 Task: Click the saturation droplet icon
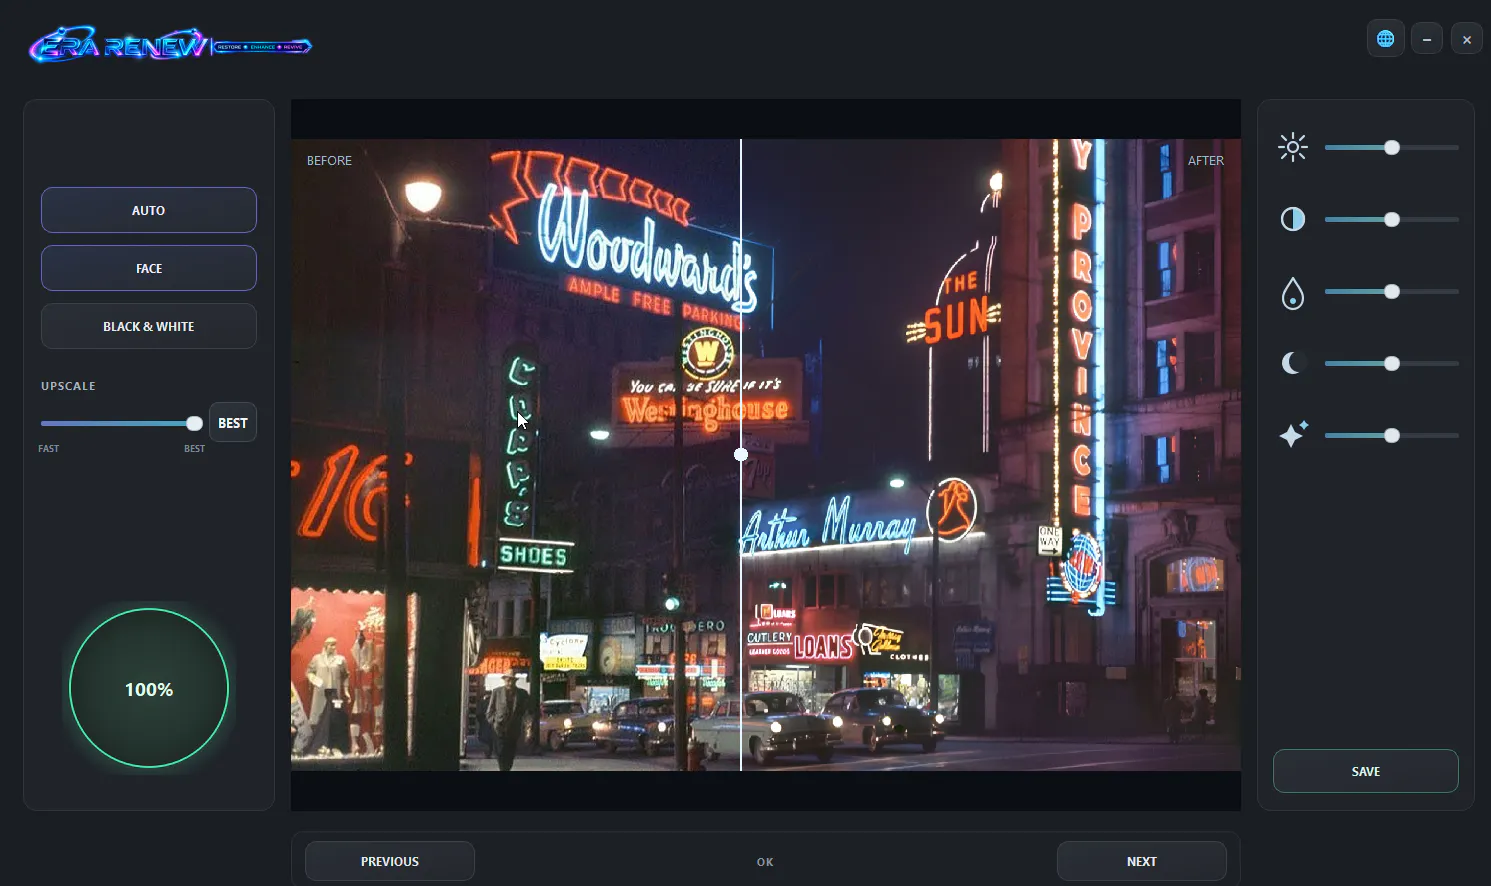1293,293
